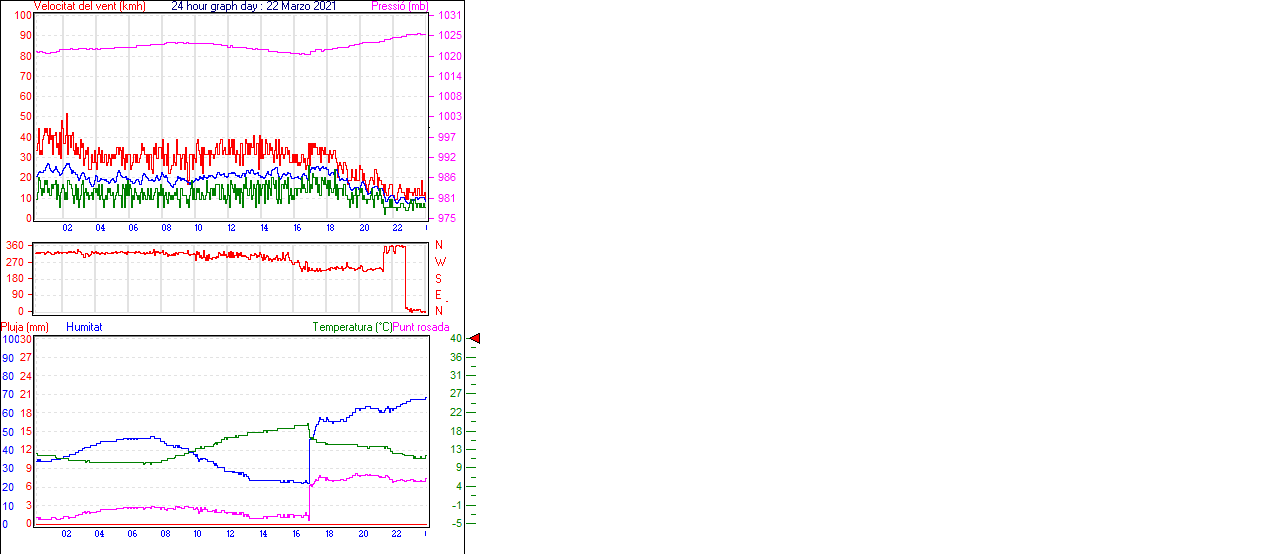
Task: Click the 'E' wind direction label
Action: point(439,295)
